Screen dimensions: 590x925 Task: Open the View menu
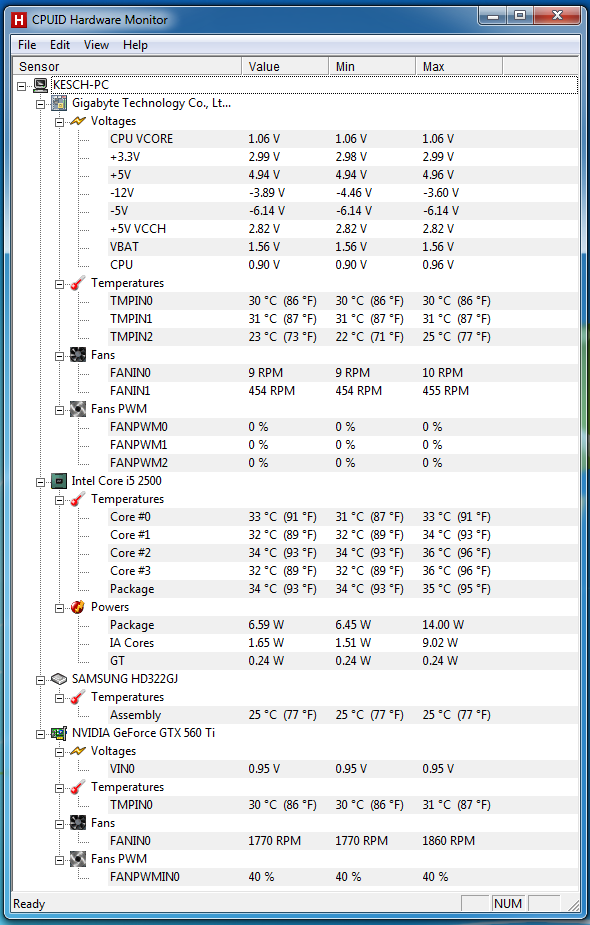[x=96, y=45]
